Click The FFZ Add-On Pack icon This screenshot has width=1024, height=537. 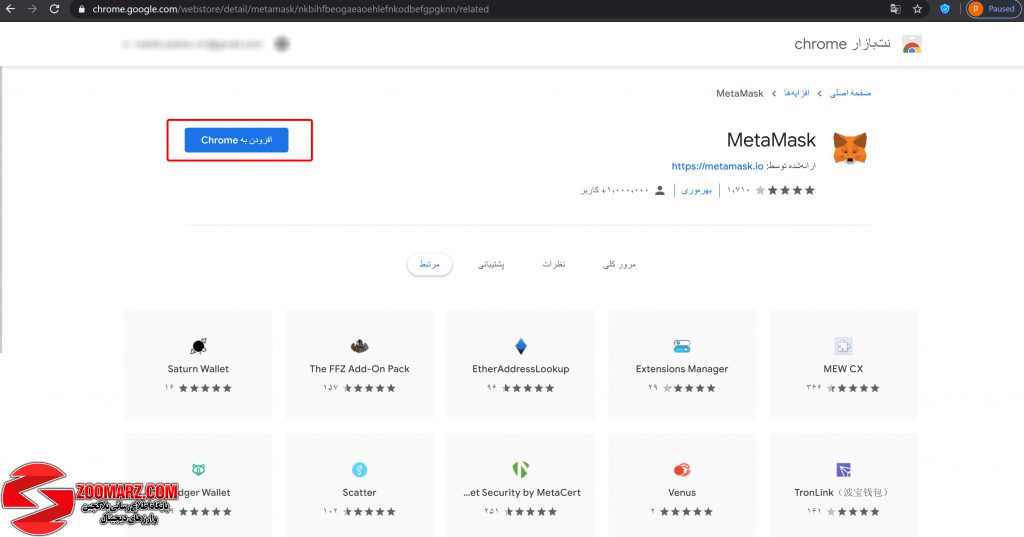click(359, 346)
